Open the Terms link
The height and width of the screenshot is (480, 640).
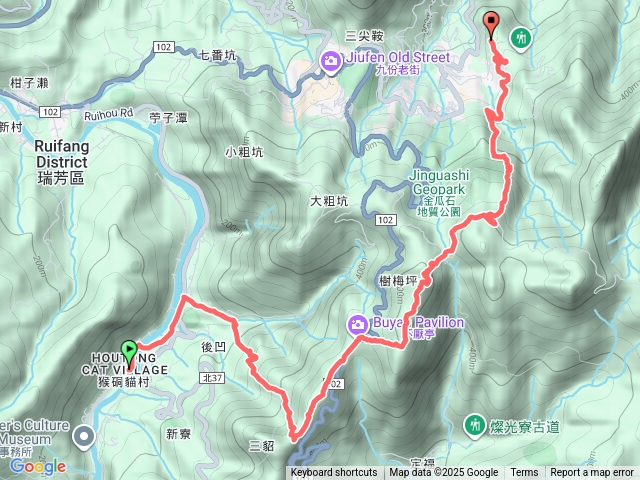pyautogui.click(x=524, y=473)
